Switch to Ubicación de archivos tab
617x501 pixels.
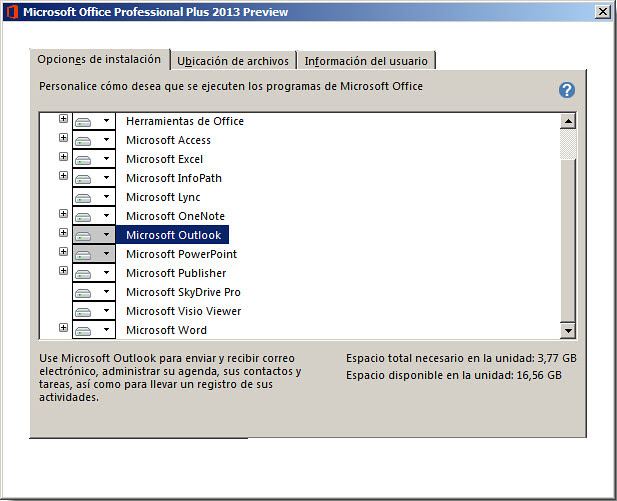coord(233,61)
